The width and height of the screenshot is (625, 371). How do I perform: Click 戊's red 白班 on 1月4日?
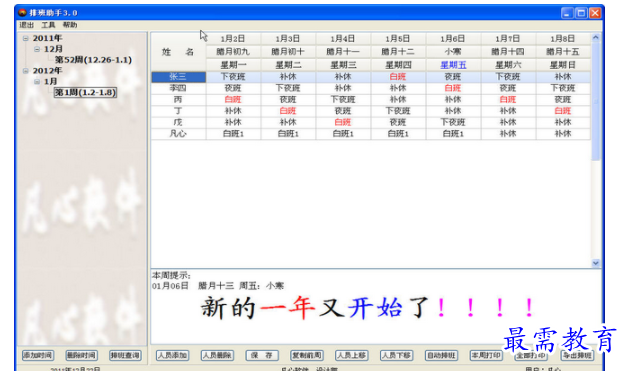coord(343,122)
